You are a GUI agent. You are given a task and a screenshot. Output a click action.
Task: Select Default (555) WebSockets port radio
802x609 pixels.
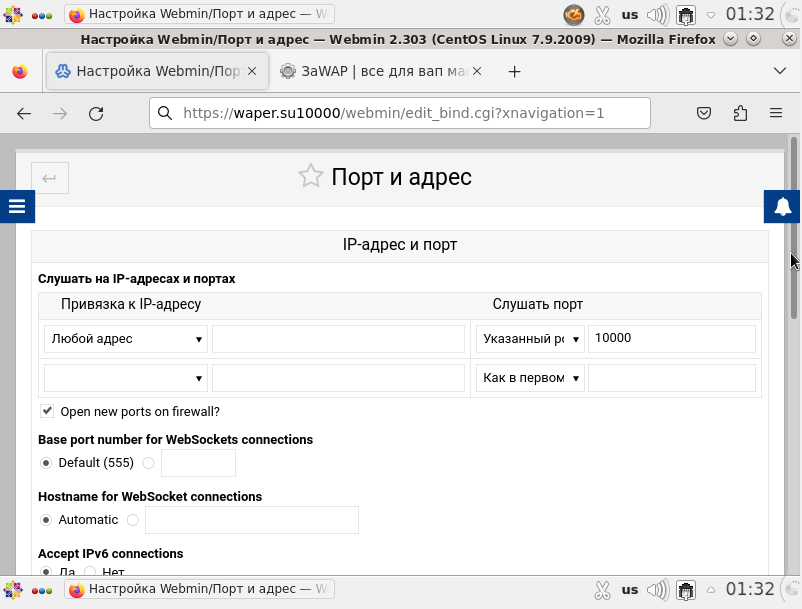46,463
